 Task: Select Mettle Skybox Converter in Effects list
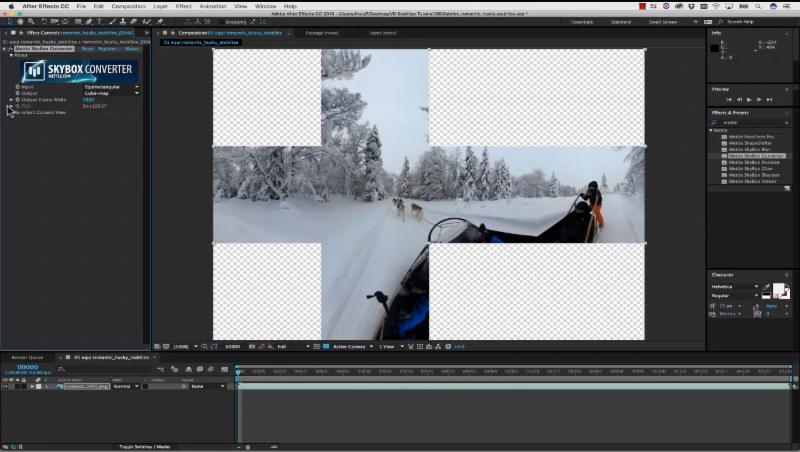[x=756, y=156]
